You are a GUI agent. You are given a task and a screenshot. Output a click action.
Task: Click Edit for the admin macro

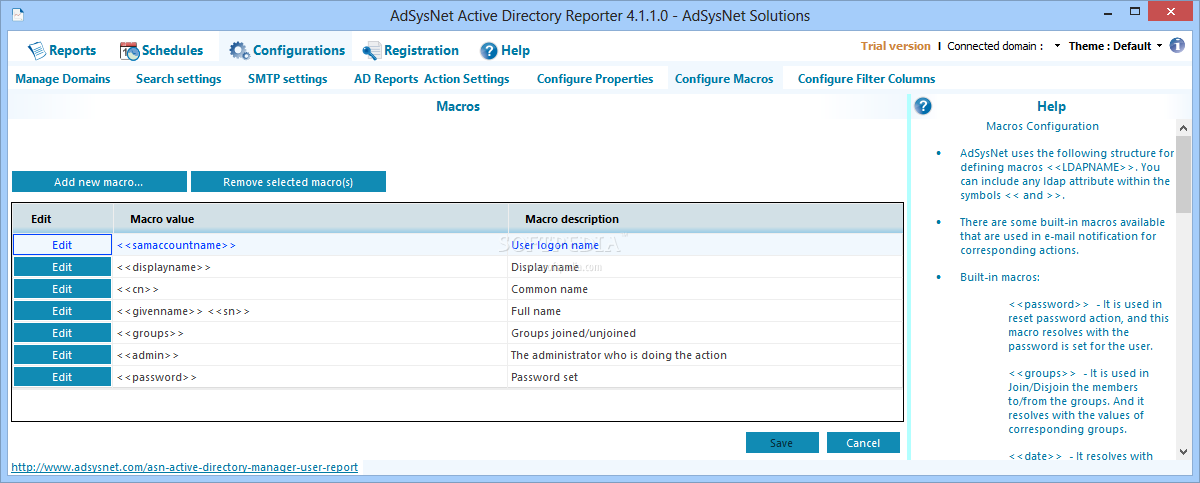(x=62, y=355)
